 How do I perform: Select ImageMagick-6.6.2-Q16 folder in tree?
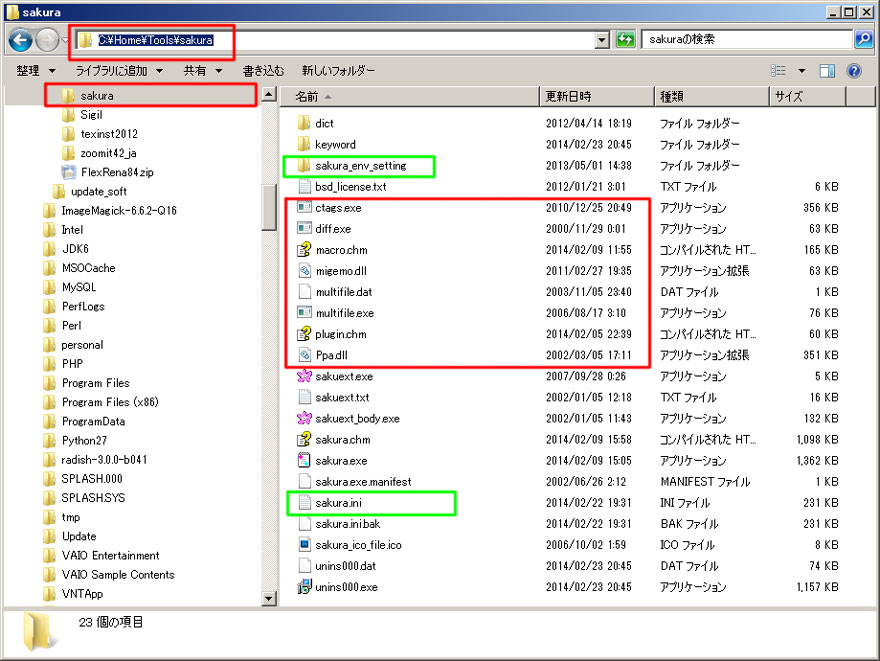[x=119, y=210]
